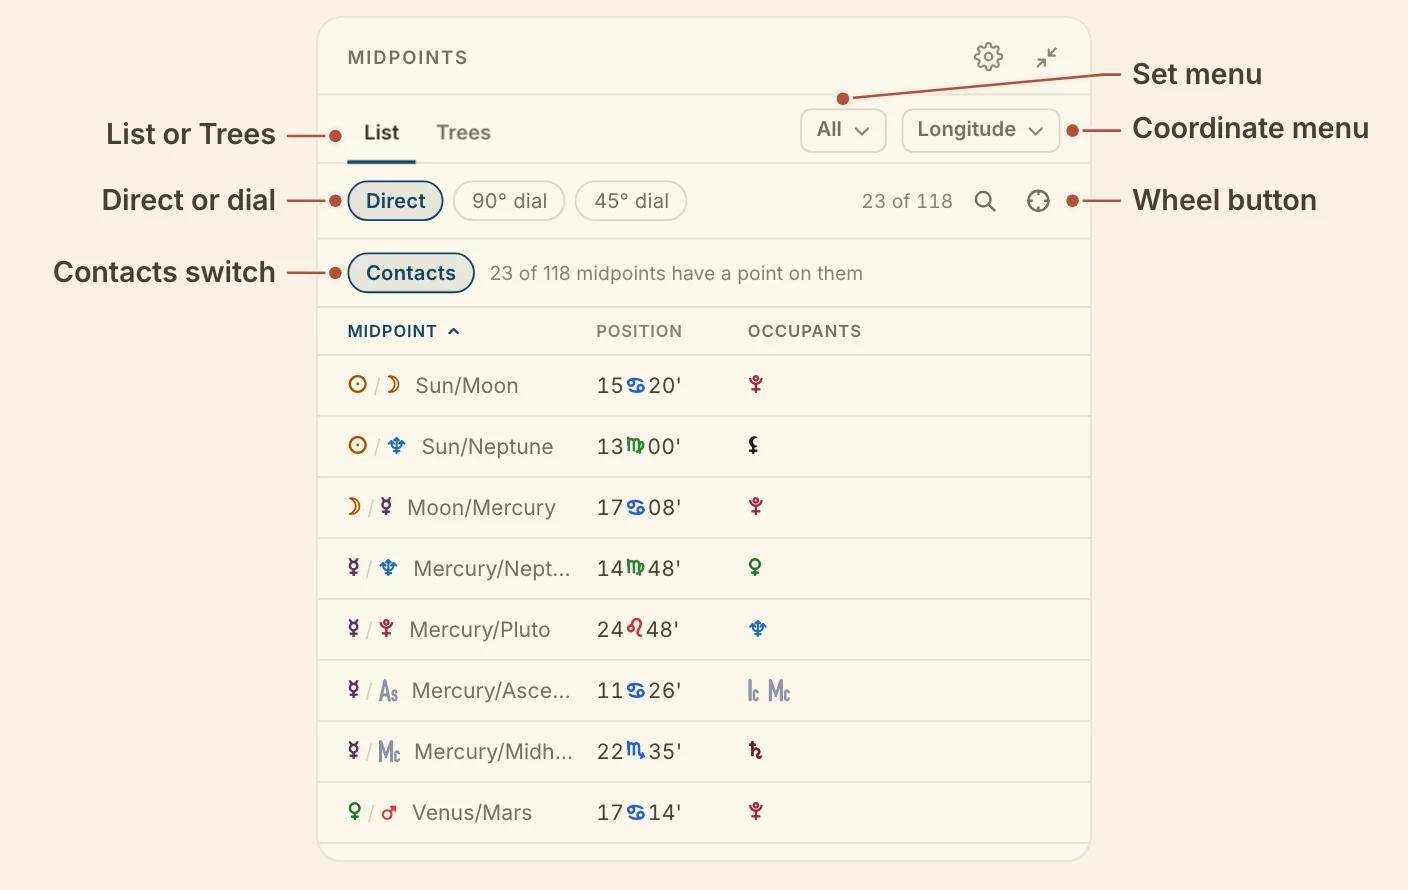Screen dimensions: 1408x890
Task: Click Venus occupant glyph in Mercury/Neptune row
Action: click(755, 568)
